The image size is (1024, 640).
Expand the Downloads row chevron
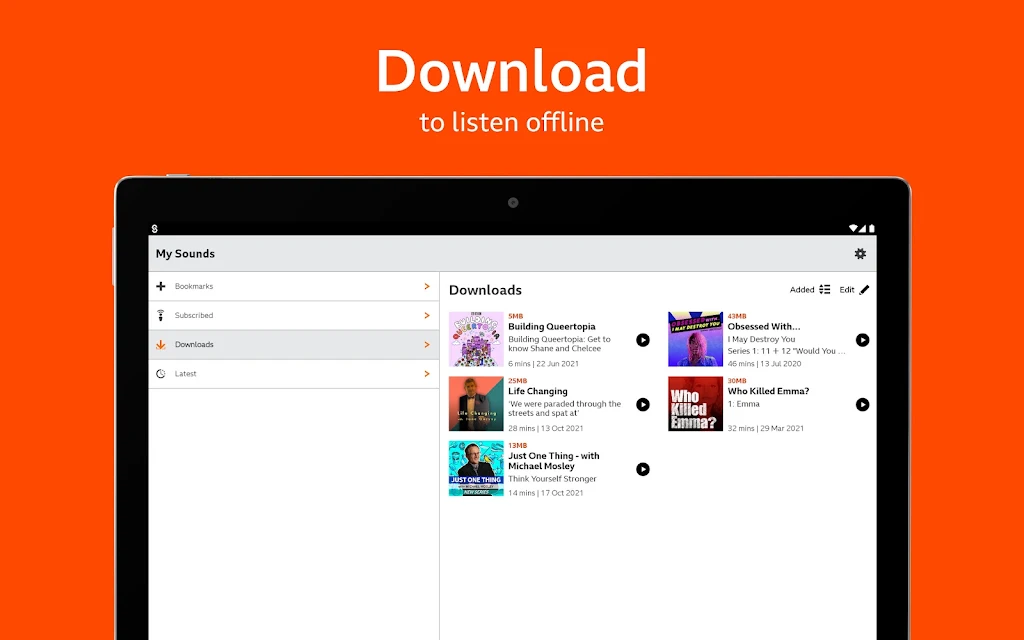pyautogui.click(x=426, y=344)
